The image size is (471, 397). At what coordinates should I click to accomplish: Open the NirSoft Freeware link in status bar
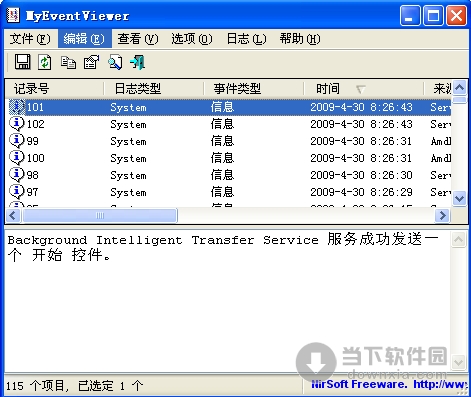[389, 384]
